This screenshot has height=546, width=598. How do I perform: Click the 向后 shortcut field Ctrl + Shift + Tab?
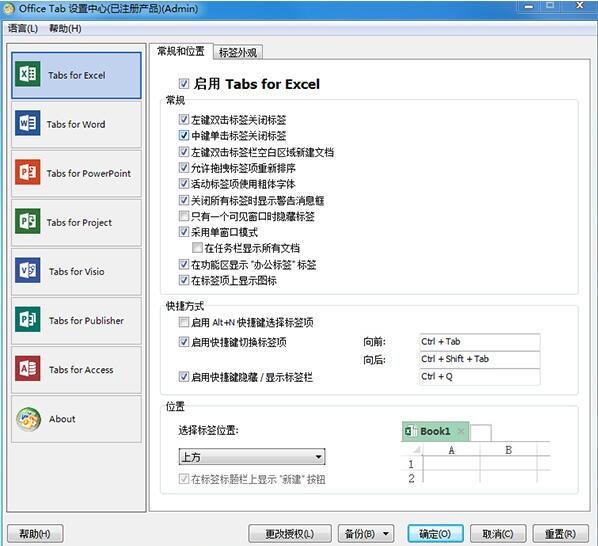point(480,359)
